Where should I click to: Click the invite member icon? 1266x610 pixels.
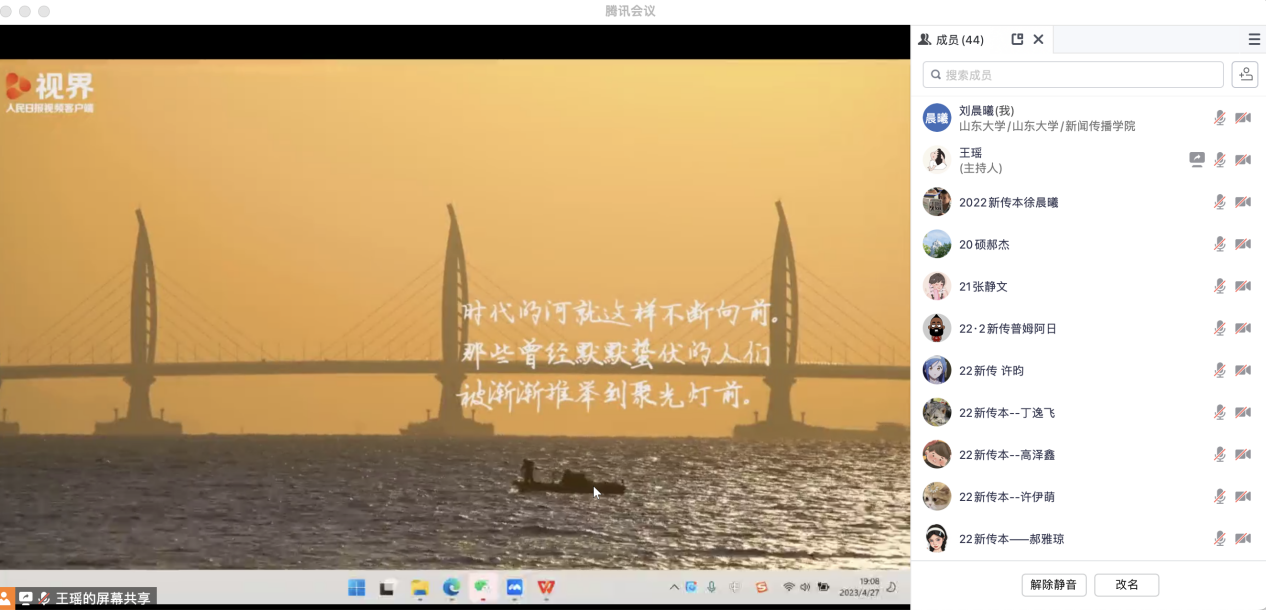(x=1244, y=74)
